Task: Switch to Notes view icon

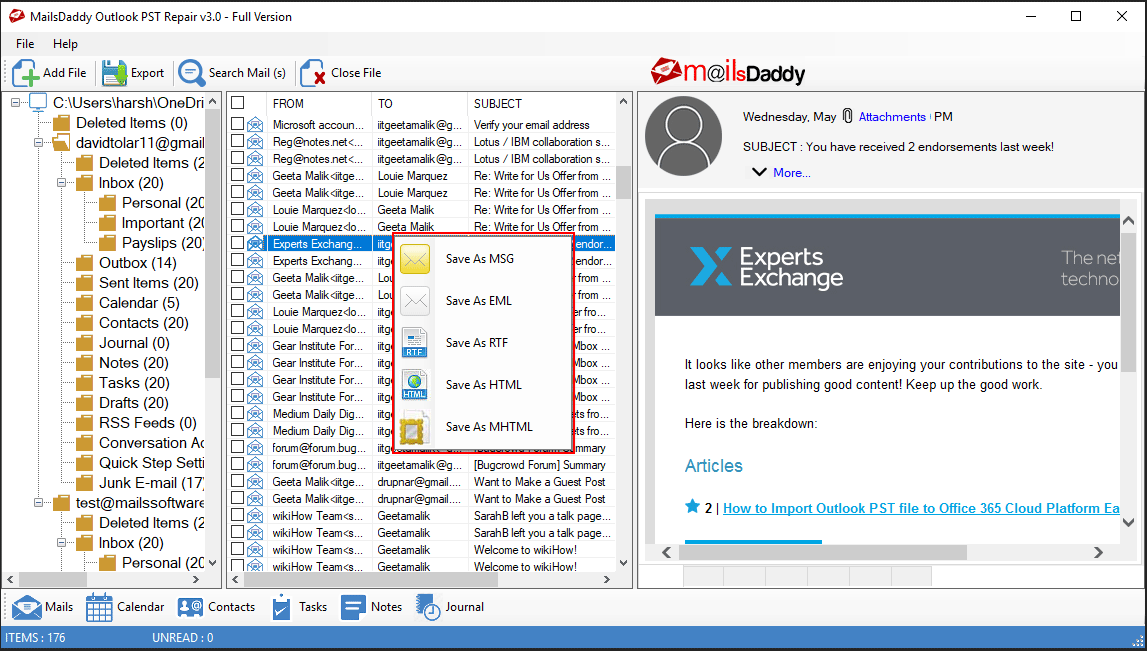Action: [x=353, y=606]
